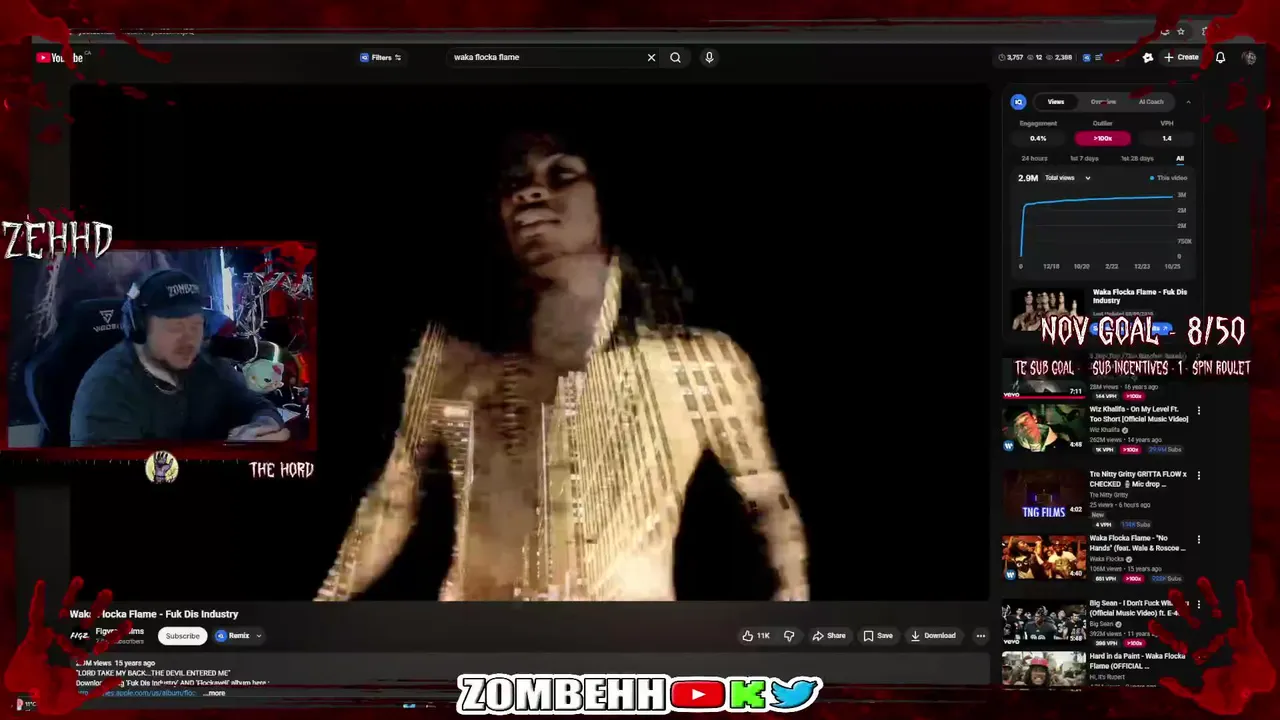Click the Remix button
Viewport: 1280px width, 720px height.
232,635
